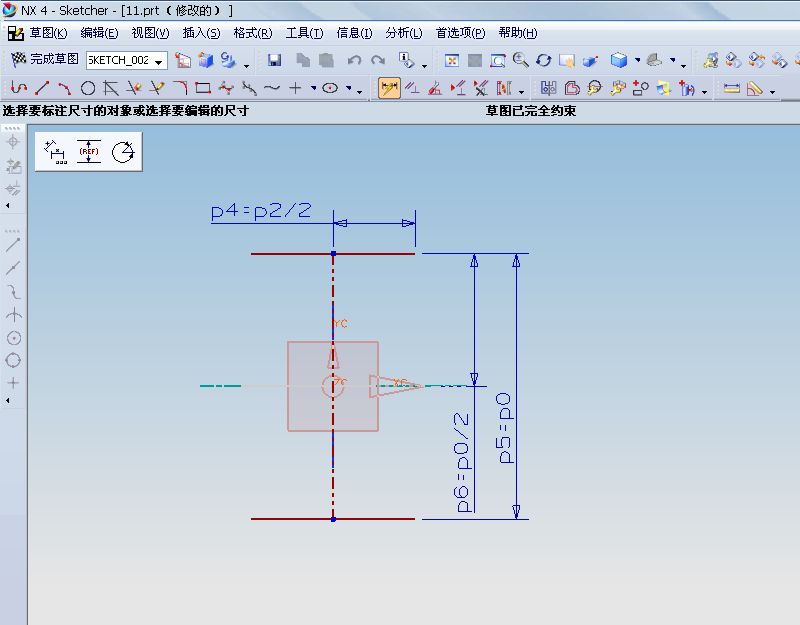Viewport: 800px width, 625px height.
Task: Open the 格式(R) Format menu
Action: (x=253, y=33)
